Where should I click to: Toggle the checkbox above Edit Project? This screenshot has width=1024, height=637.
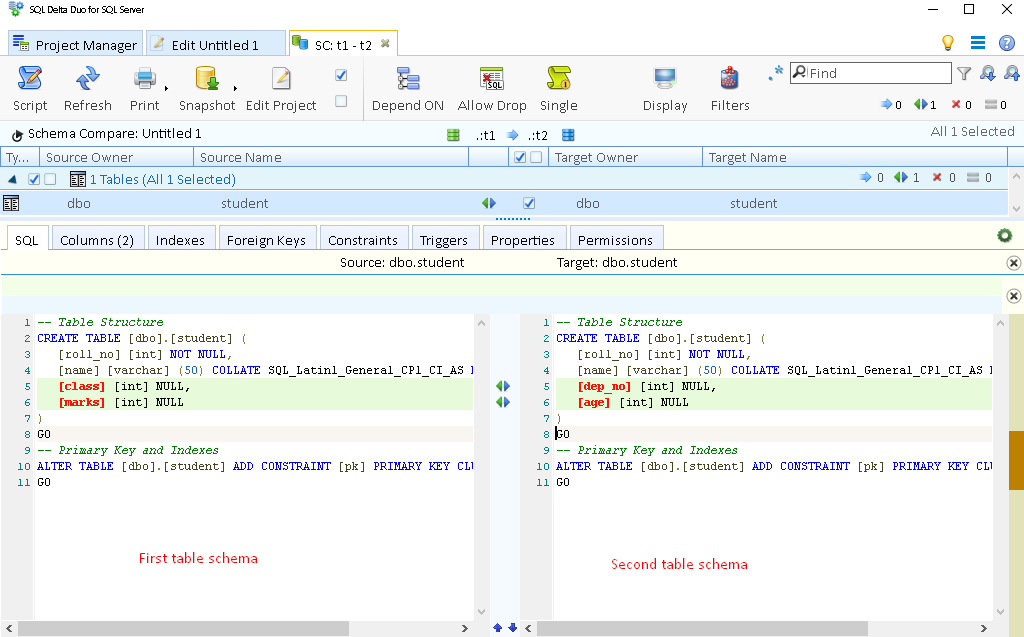[341, 74]
